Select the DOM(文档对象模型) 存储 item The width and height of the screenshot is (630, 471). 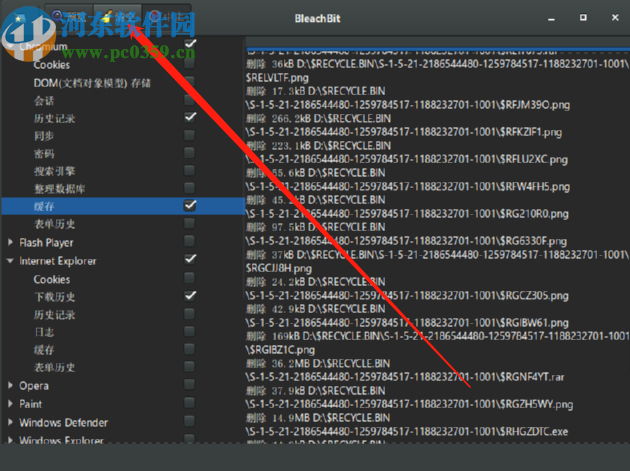point(92,83)
